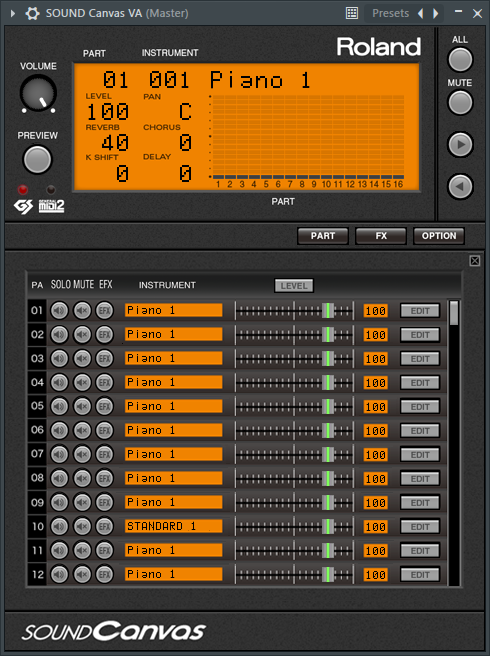Open plugin options gear icon

coord(32,13)
